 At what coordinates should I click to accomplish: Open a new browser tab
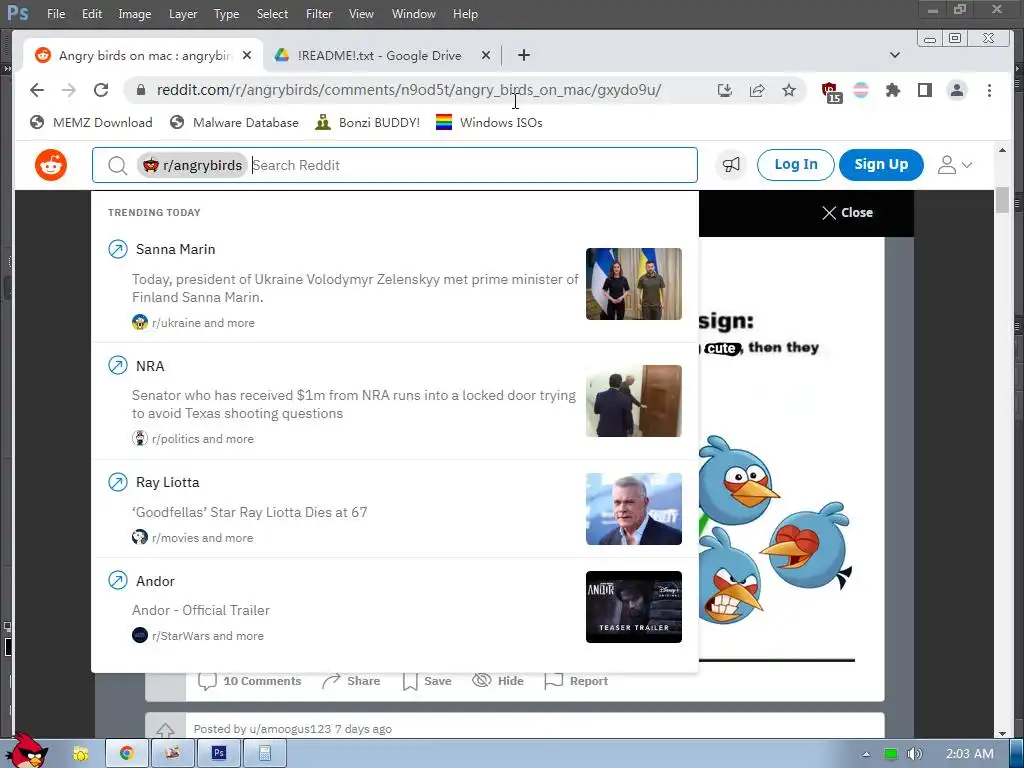pyautogui.click(x=524, y=56)
